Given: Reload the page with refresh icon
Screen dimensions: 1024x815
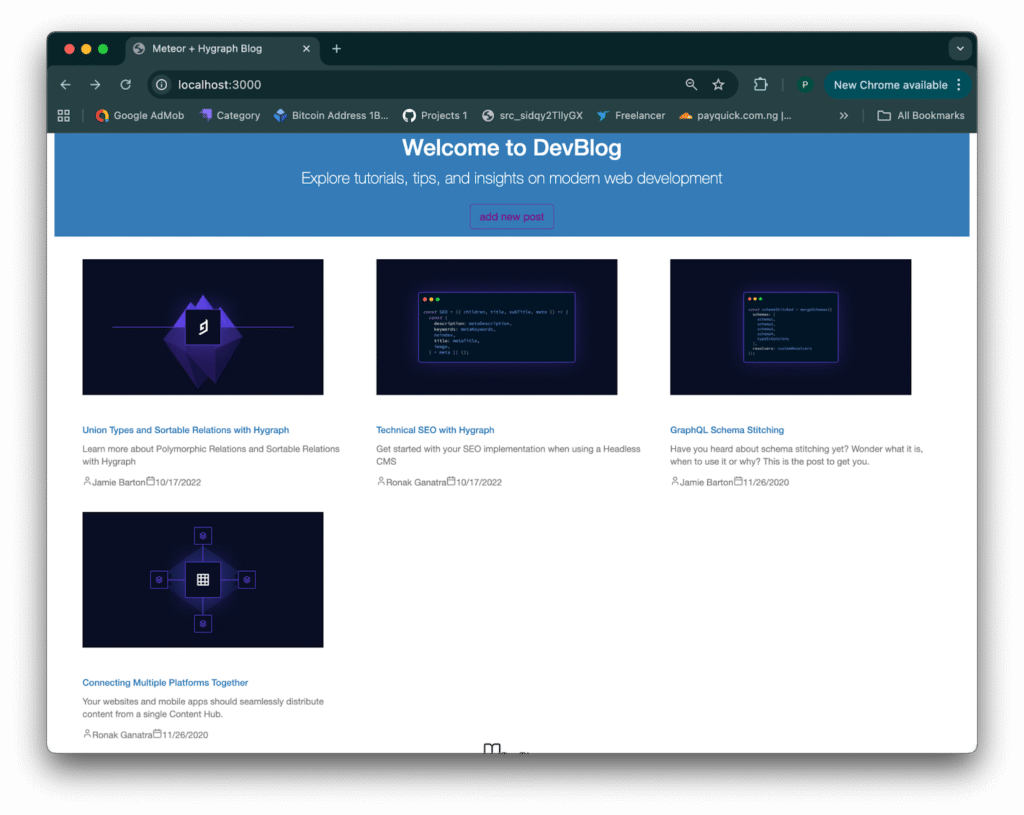Looking at the screenshot, I should tap(126, 85).
